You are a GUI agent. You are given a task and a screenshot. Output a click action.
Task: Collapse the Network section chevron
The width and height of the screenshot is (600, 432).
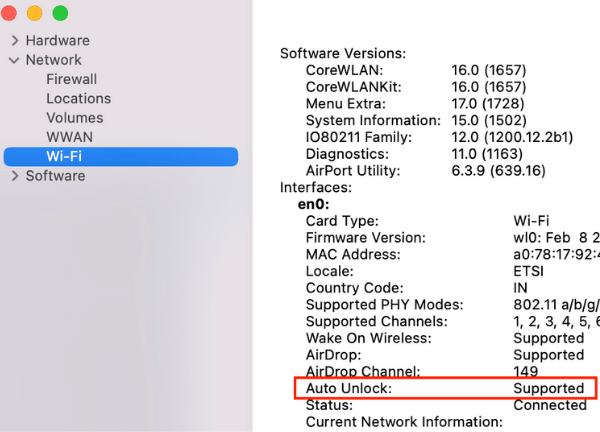point(14,60)
